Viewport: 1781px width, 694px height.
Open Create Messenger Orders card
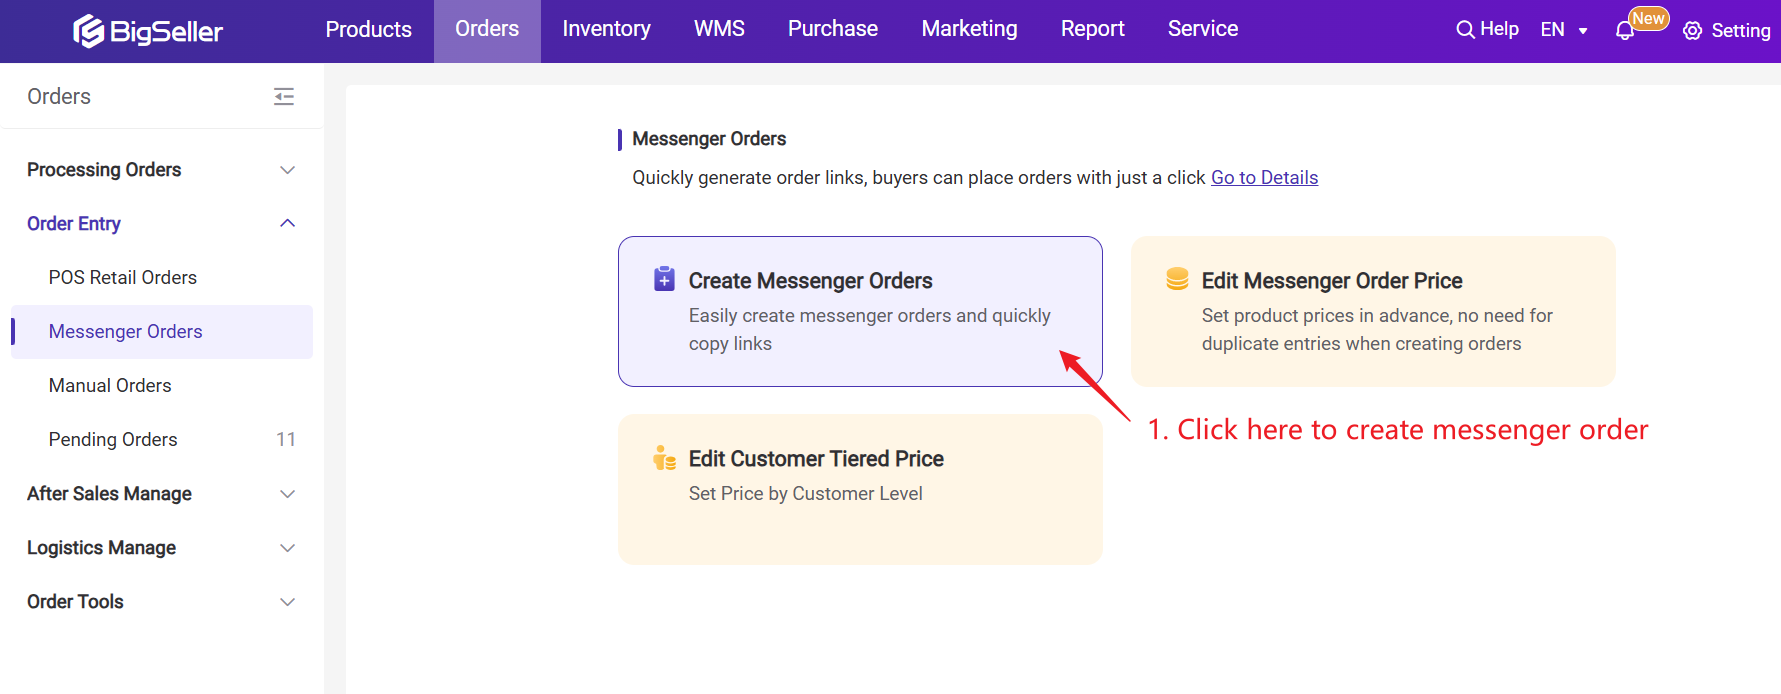860,311
